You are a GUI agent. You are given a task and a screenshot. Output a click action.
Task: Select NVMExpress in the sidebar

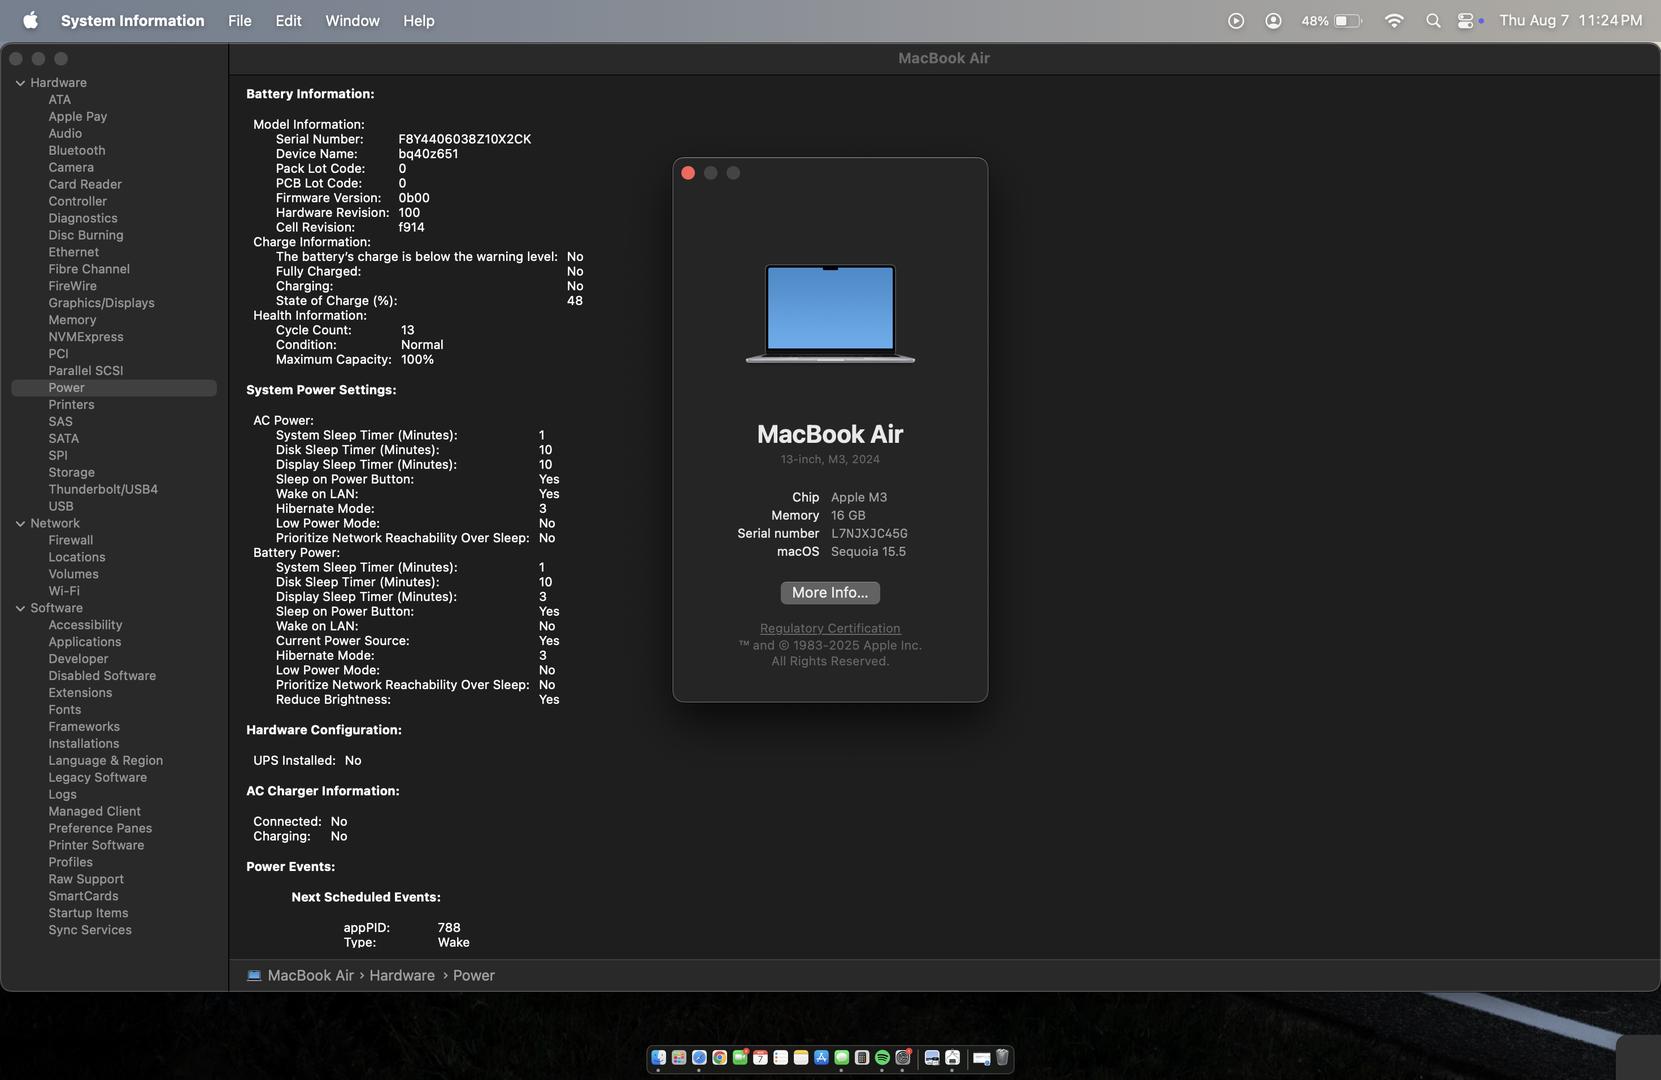pyautogui.click(x=86, y=337)
